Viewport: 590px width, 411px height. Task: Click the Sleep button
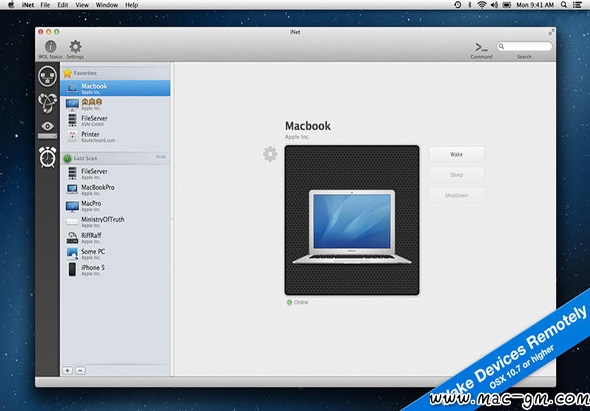[x=456, y=175]
